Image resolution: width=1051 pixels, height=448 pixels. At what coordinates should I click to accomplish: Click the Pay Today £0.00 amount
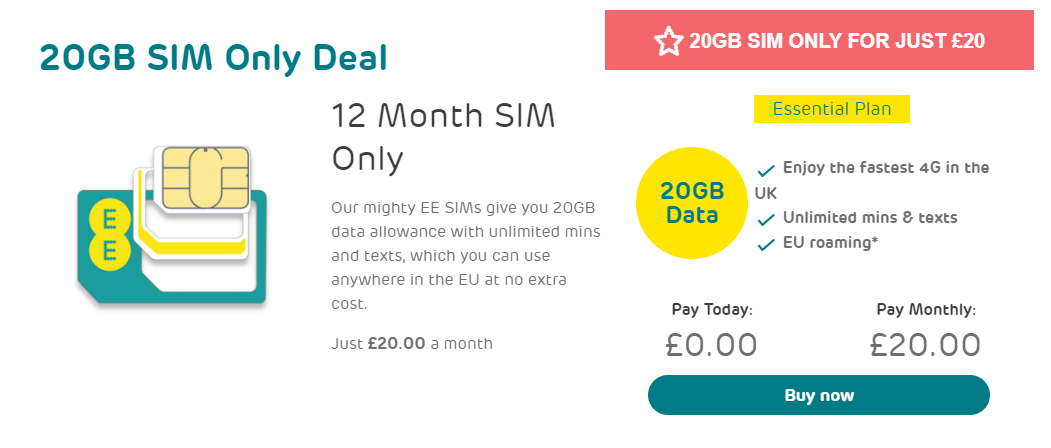point(711,345)
